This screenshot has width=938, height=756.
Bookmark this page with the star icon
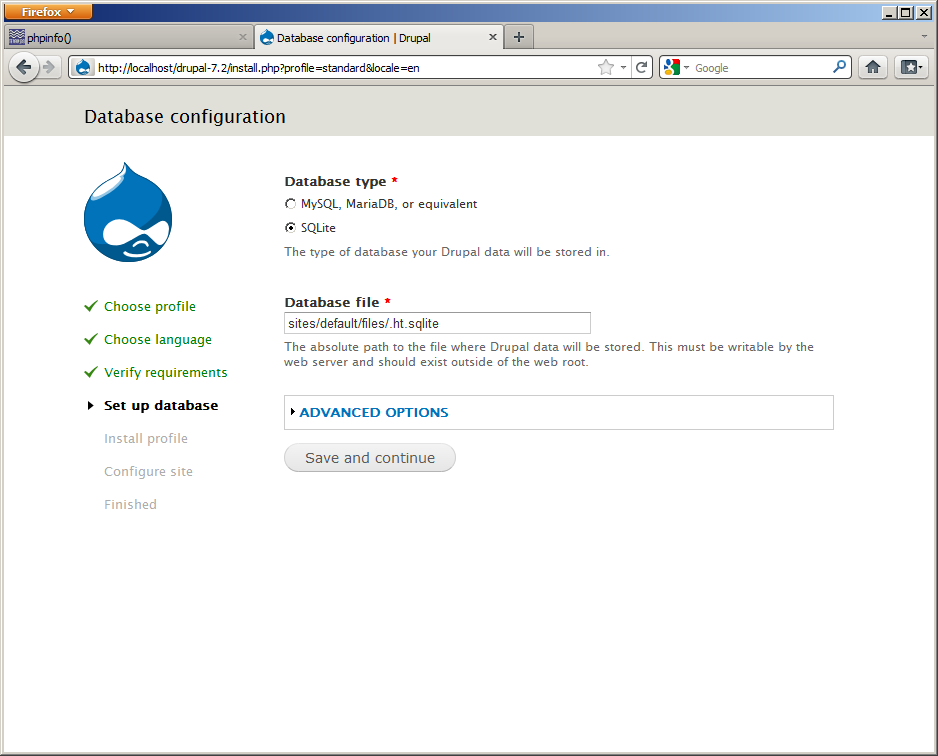605,68
